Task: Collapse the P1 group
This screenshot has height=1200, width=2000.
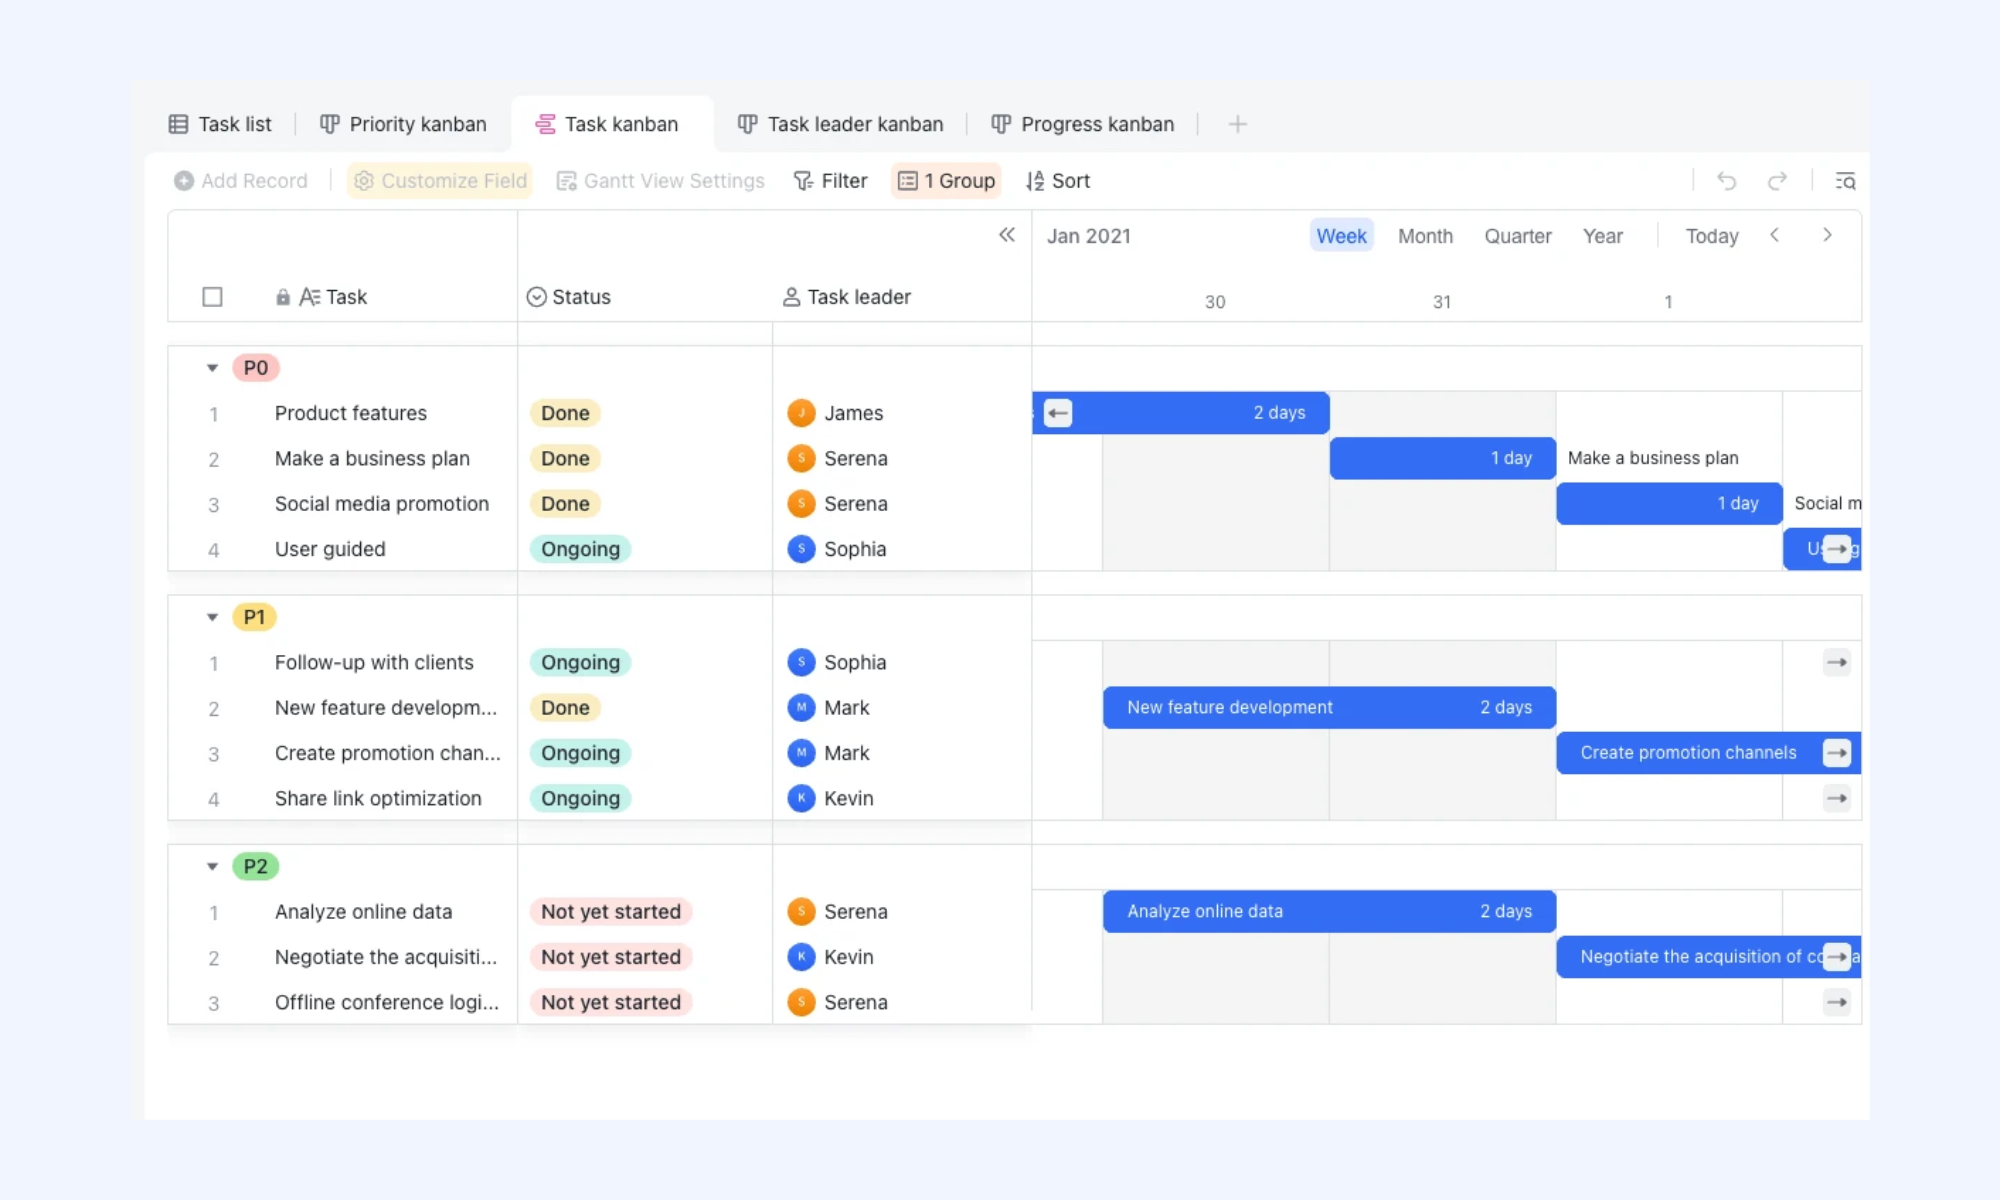Action: (x=212, y=617)
